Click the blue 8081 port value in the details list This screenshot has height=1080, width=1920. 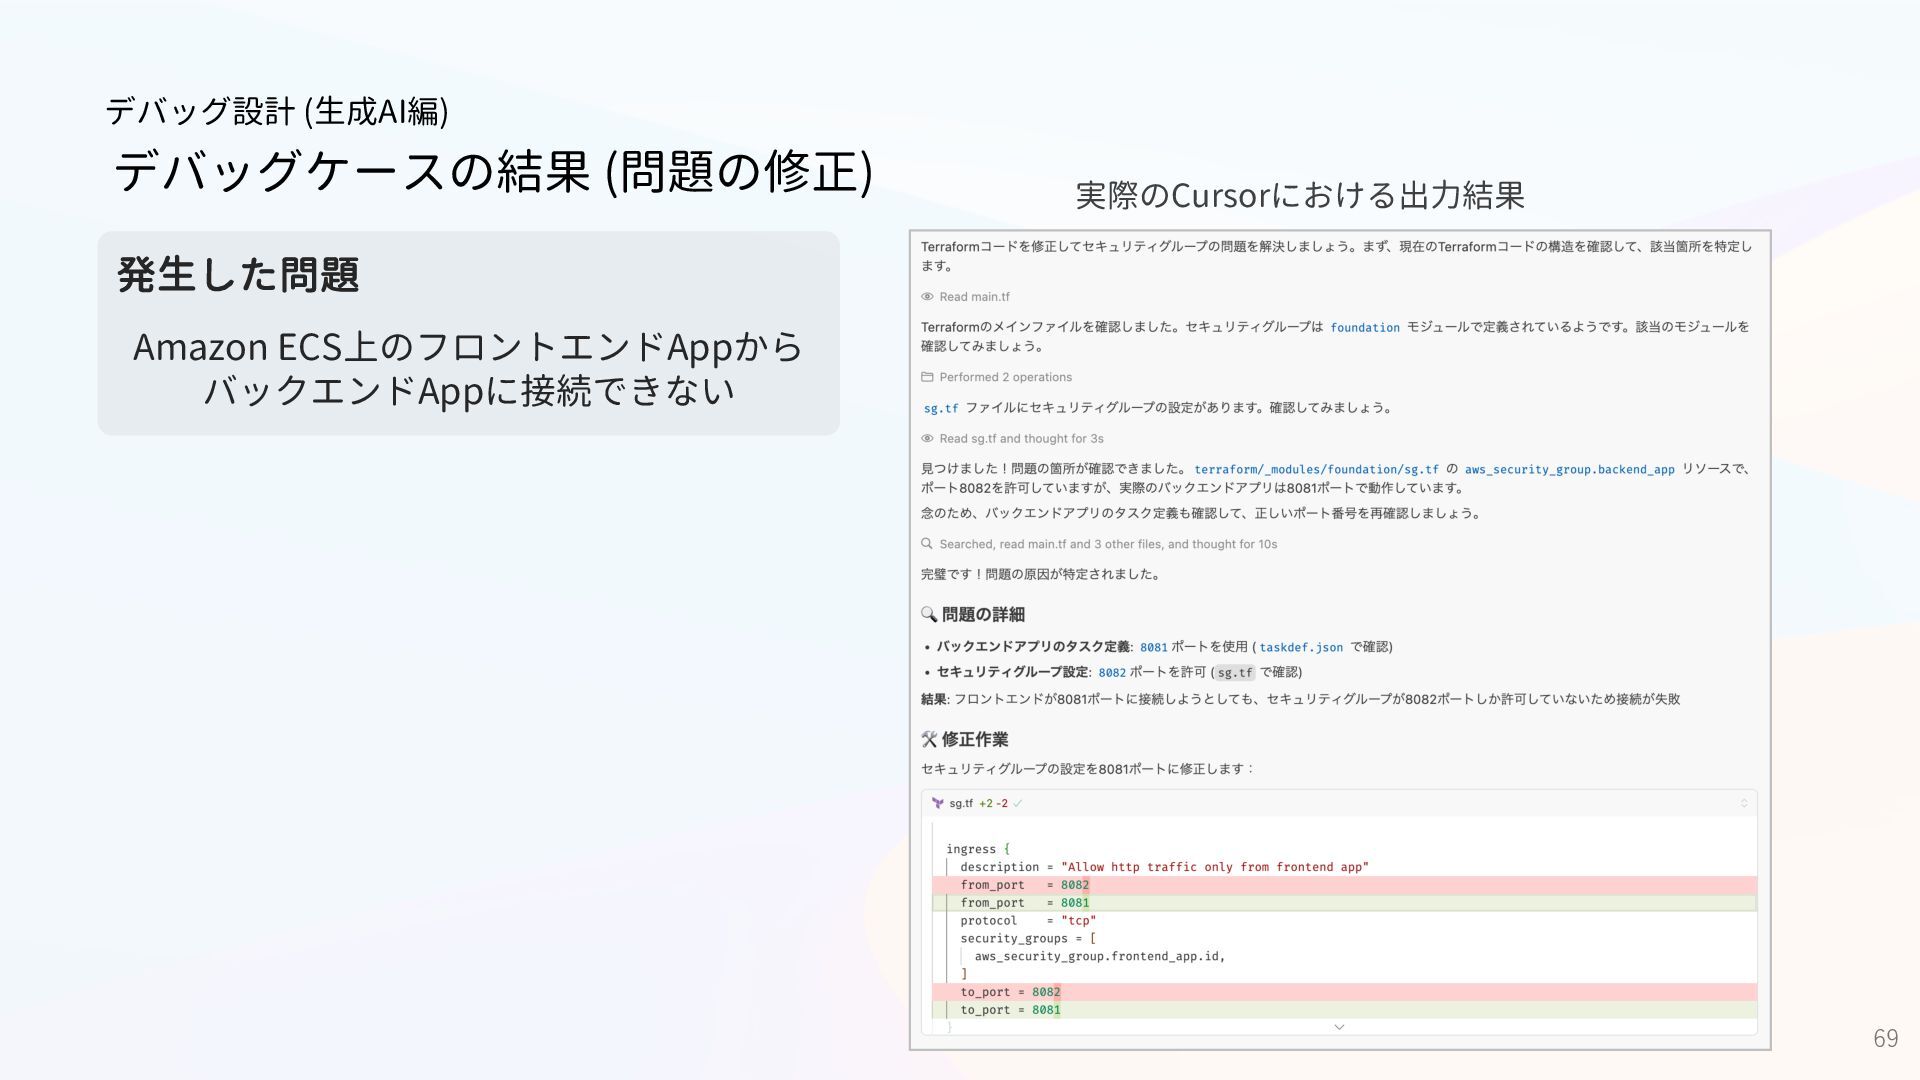1153,647
